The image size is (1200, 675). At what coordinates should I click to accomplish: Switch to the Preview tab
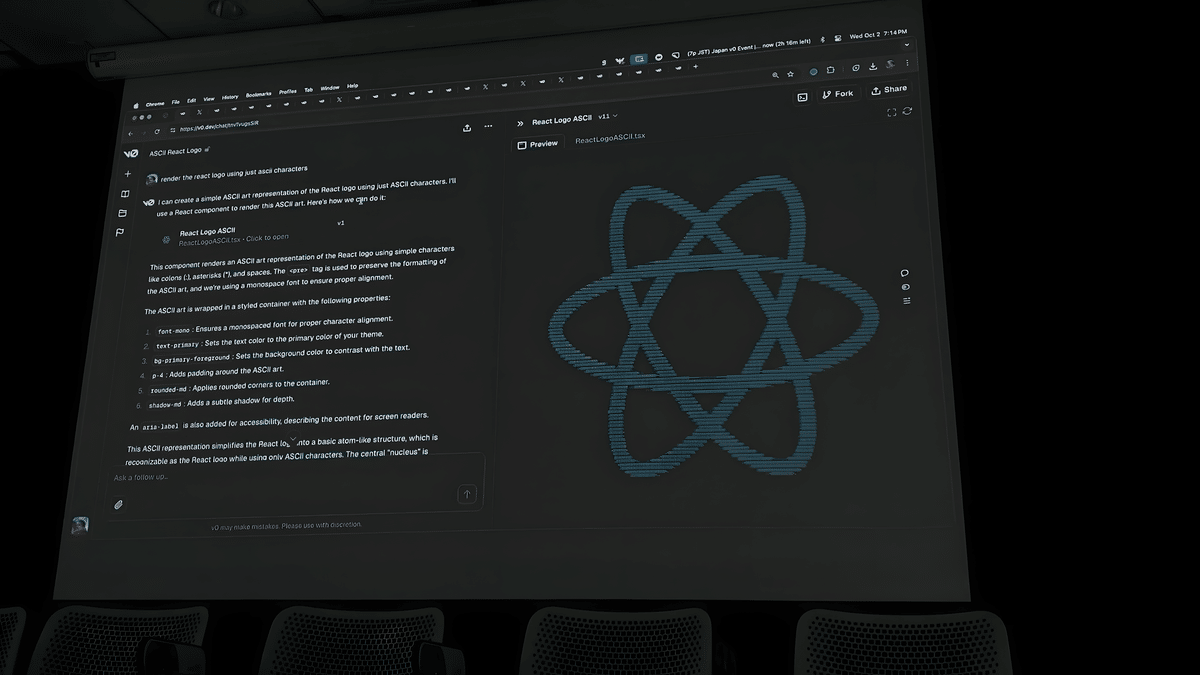537,144
